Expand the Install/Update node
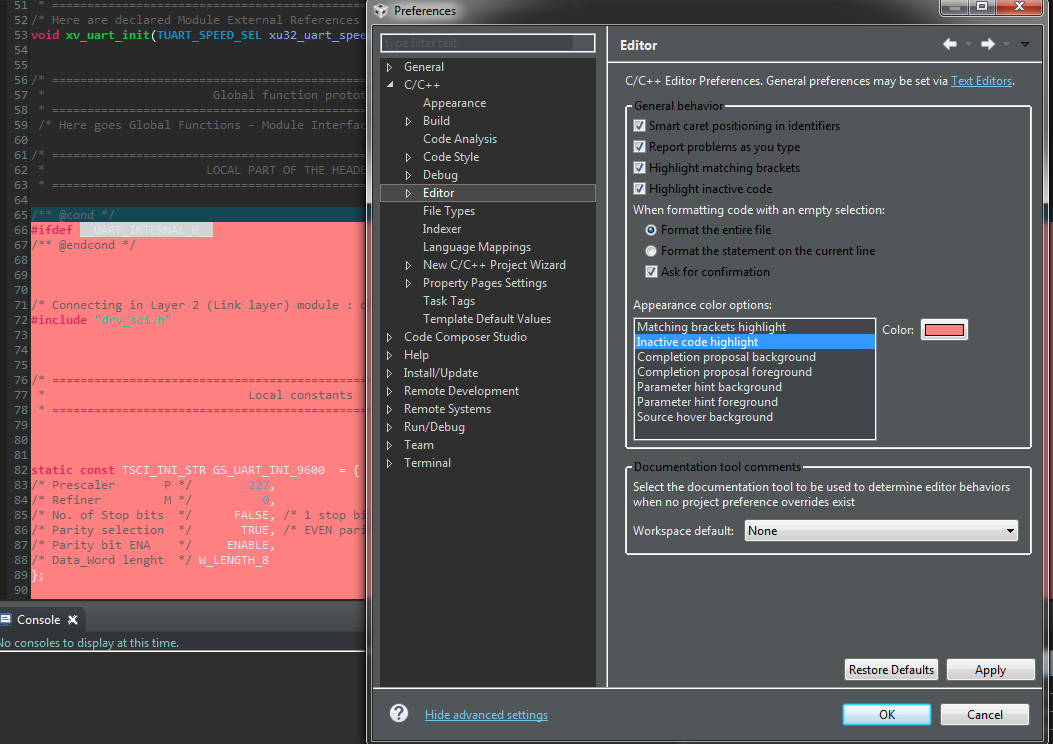 tap(390, 373)
